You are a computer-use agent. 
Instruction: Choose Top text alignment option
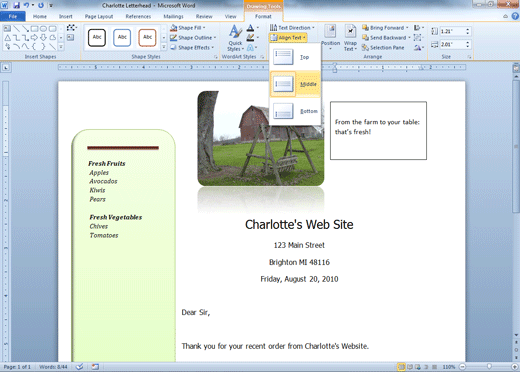click(295, 57)
